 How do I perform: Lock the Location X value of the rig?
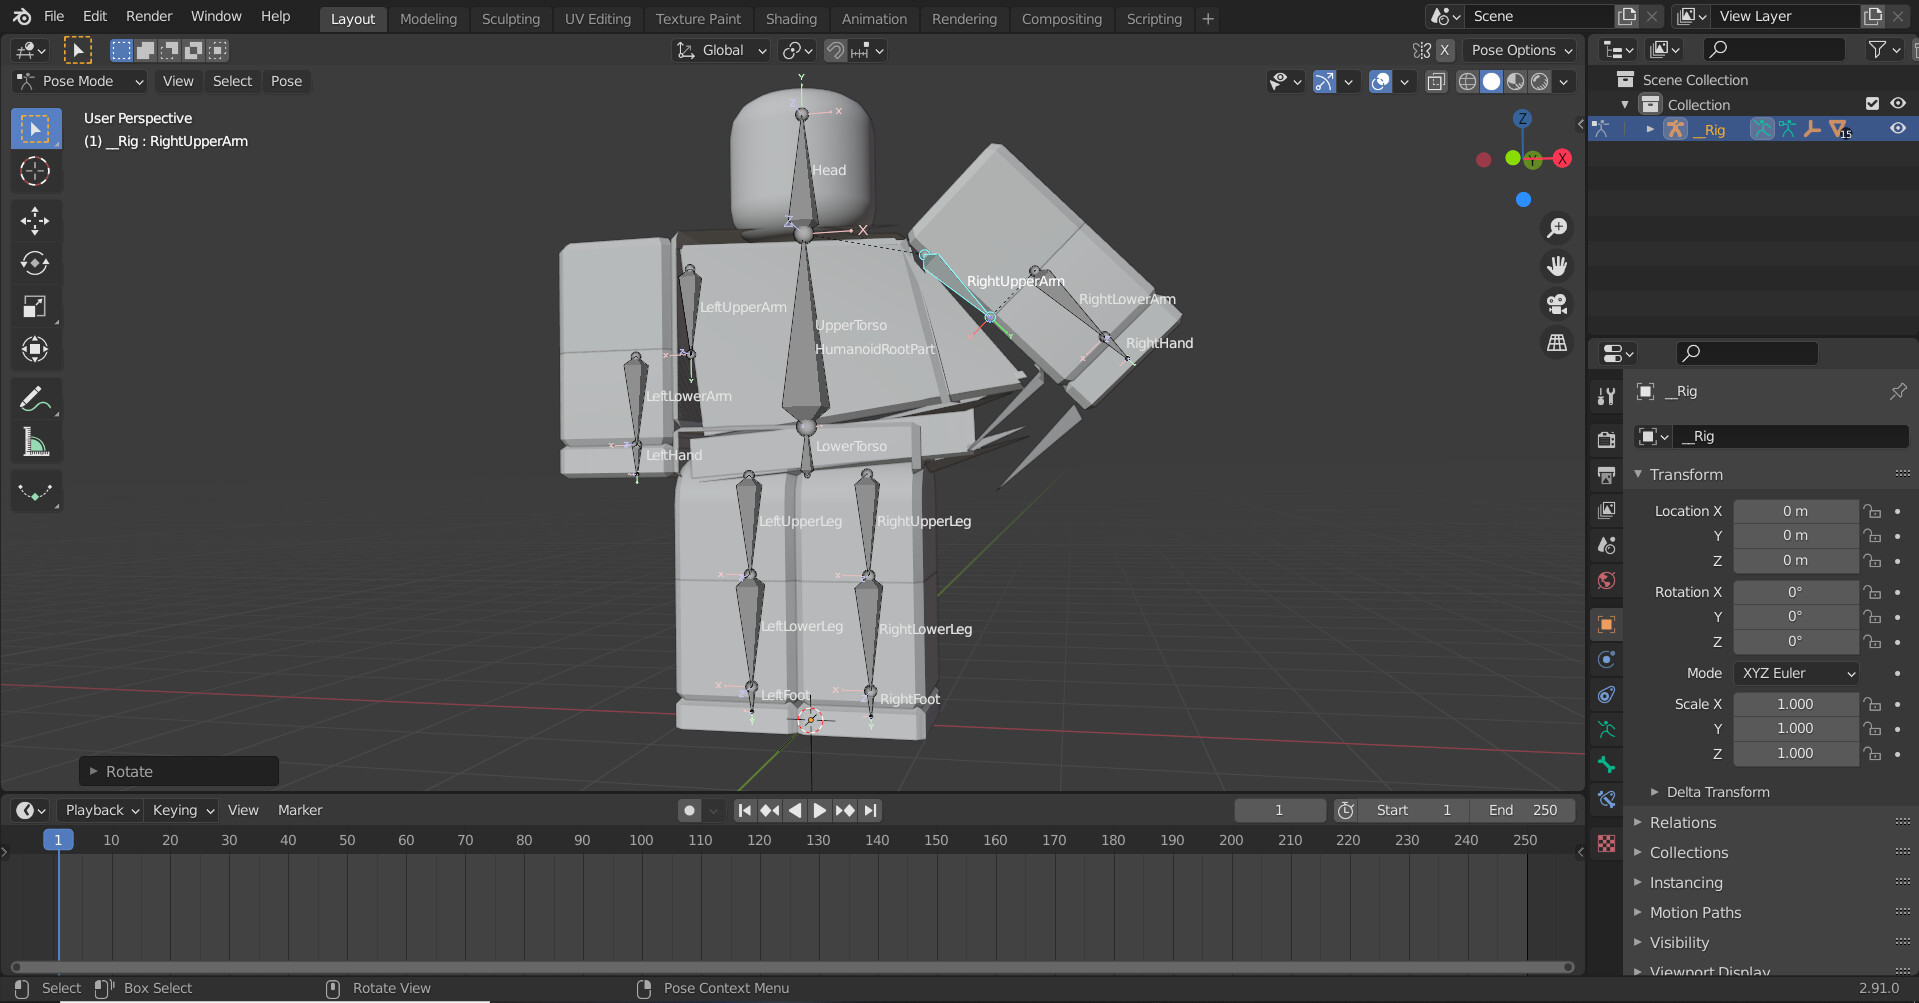[x=1871, y=511]
